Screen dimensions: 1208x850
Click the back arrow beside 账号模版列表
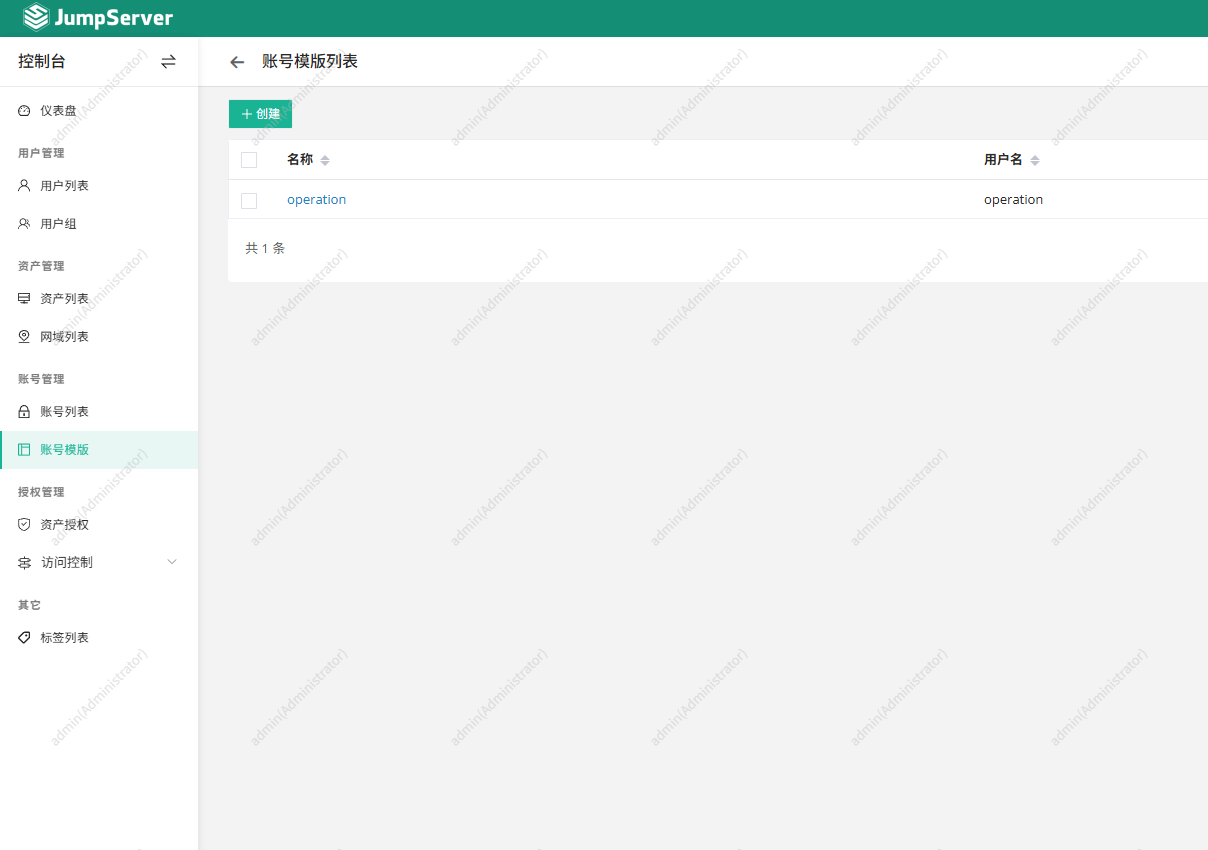[x=237, y=61]
